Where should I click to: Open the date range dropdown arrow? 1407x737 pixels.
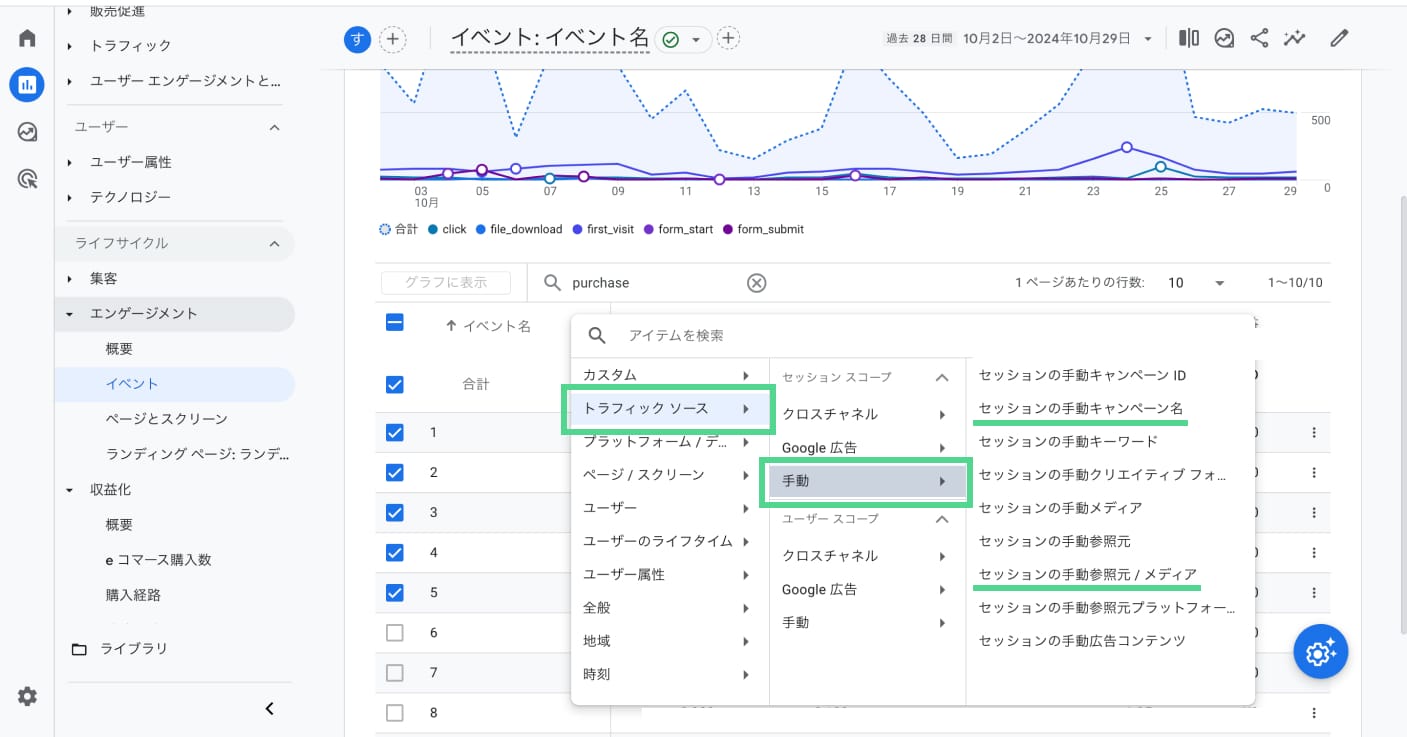click(x=1148, y=39)
